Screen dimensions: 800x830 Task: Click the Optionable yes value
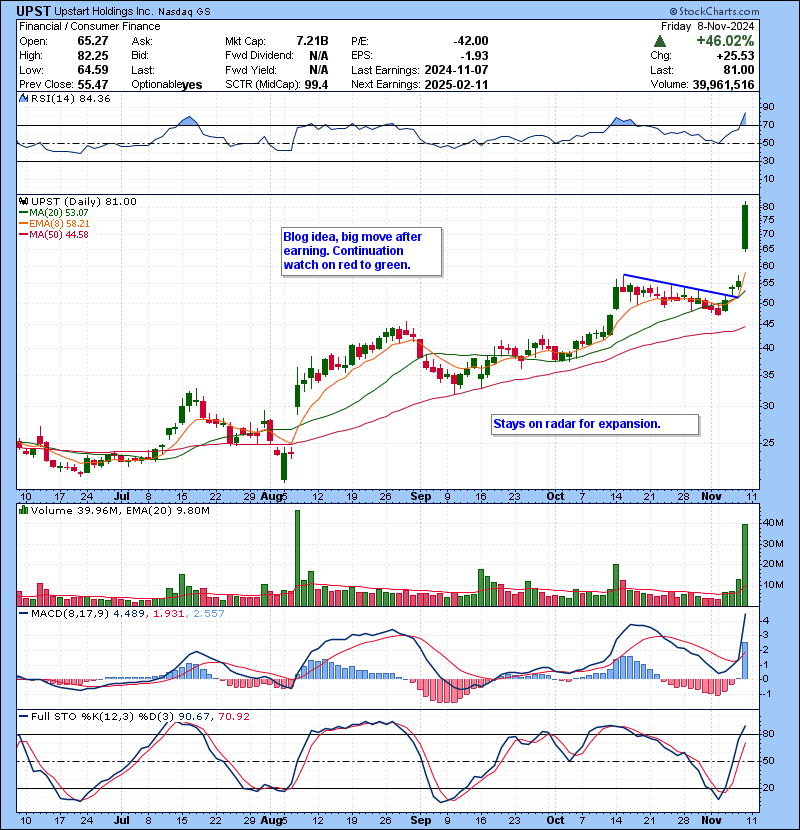tap(192, 85)
